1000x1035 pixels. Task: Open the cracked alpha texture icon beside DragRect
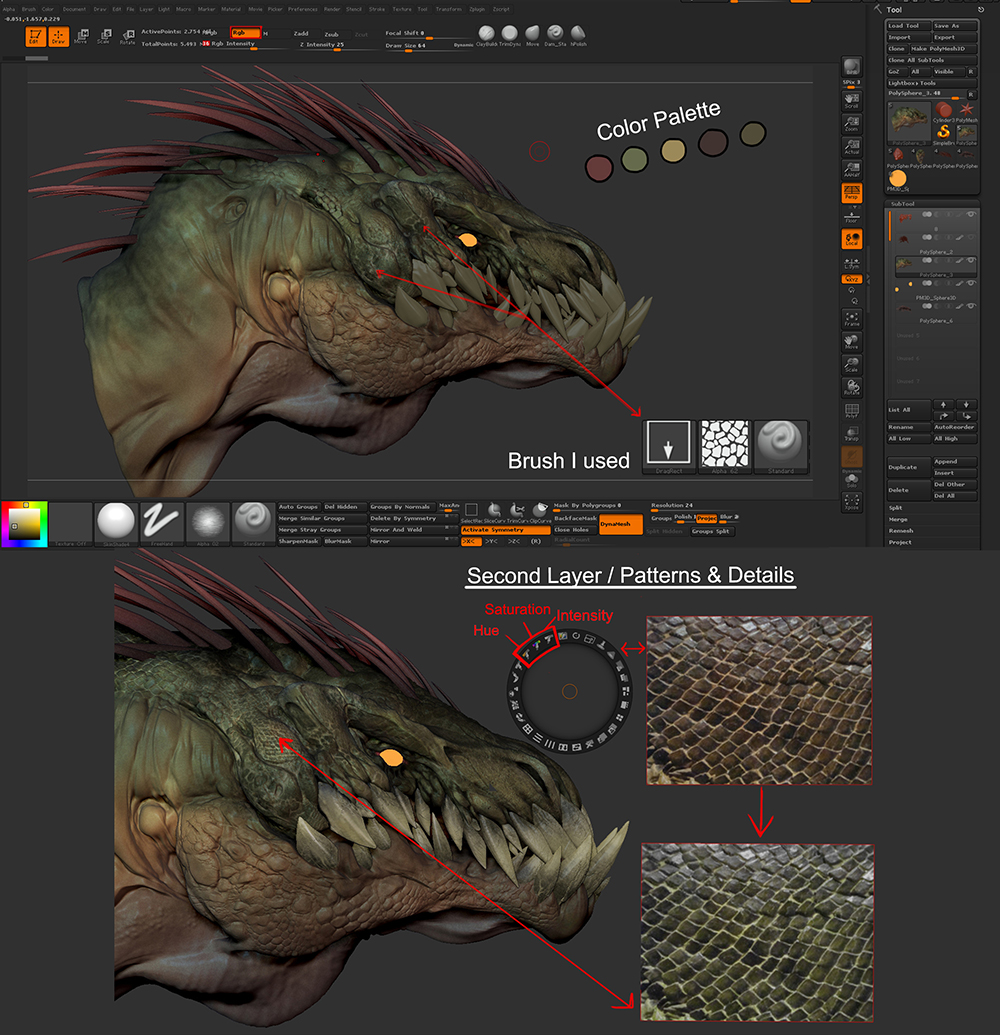click(726, 443)
